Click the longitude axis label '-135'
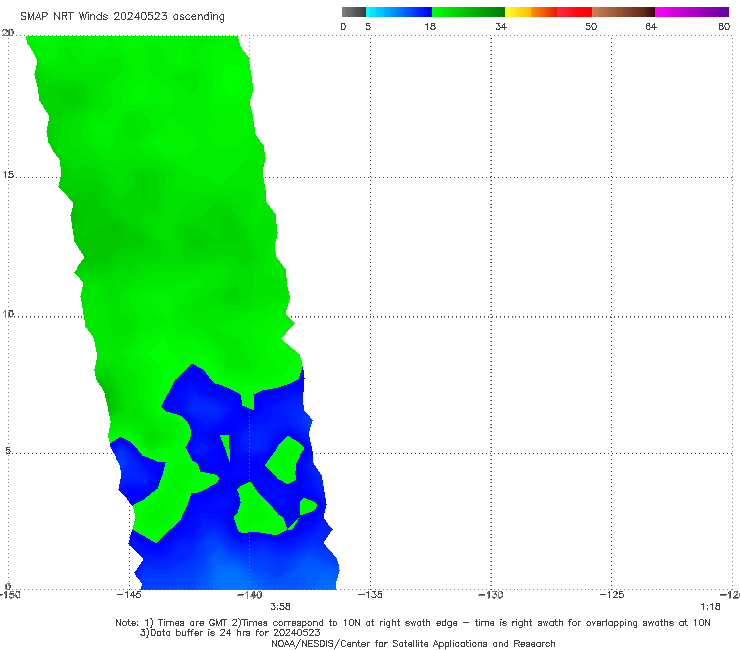740x650 pixels. pyautogui.click(x=370, y=595)
